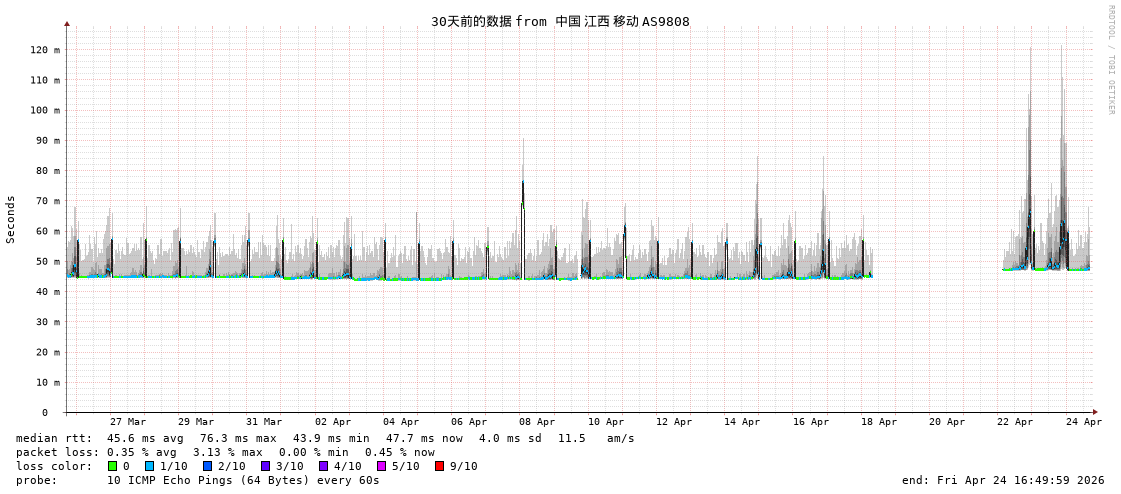The height and width of the screenshot is (494, 1121).
Task: Click the 20 Apr date in the data gap
Action: pyautogui.click(x=947, y=422)
